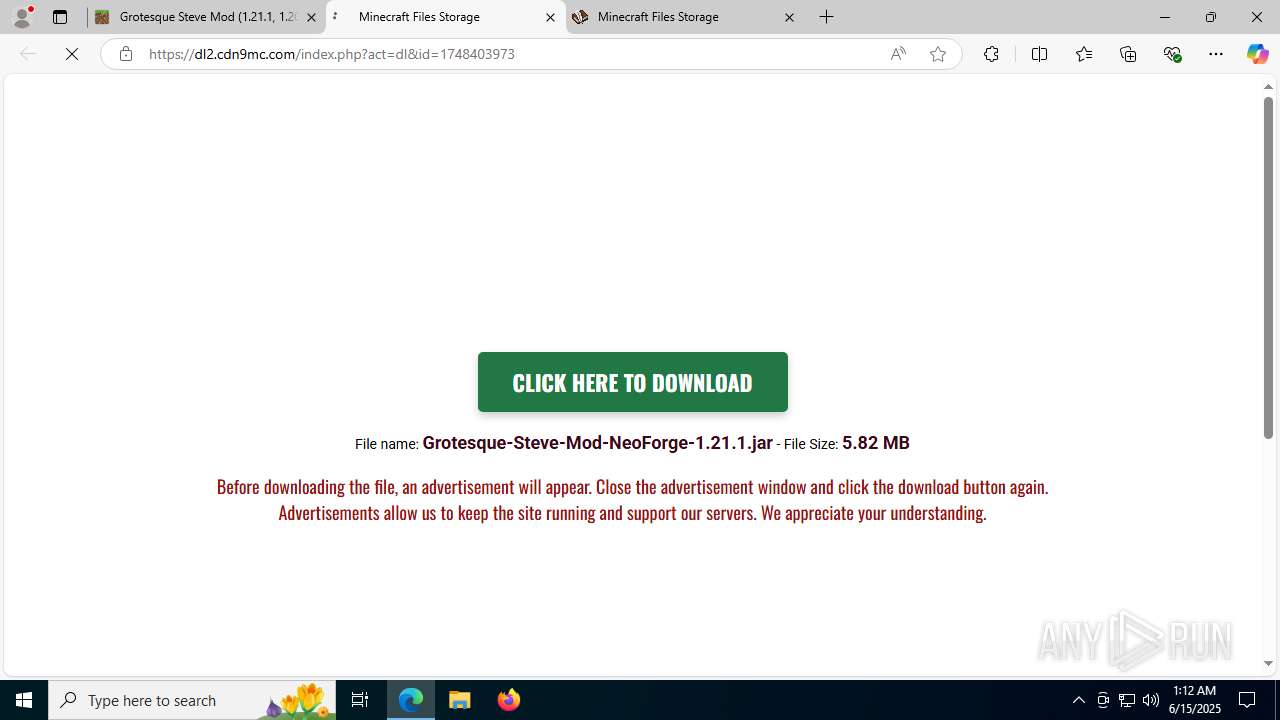Screen dimensions: 1280x720
Task: Click the Type here to search box
Action: (x=192, y=700)
